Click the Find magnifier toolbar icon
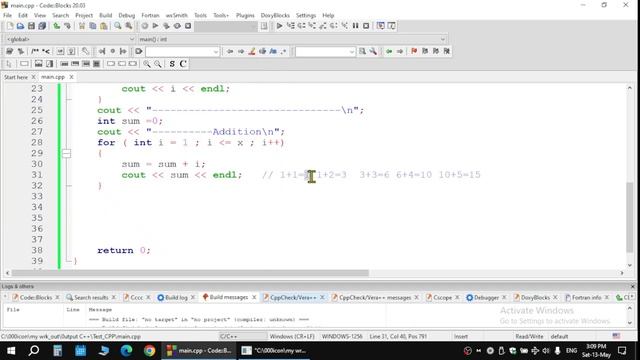Screen dimensions: 640x360 click(118, 26)
